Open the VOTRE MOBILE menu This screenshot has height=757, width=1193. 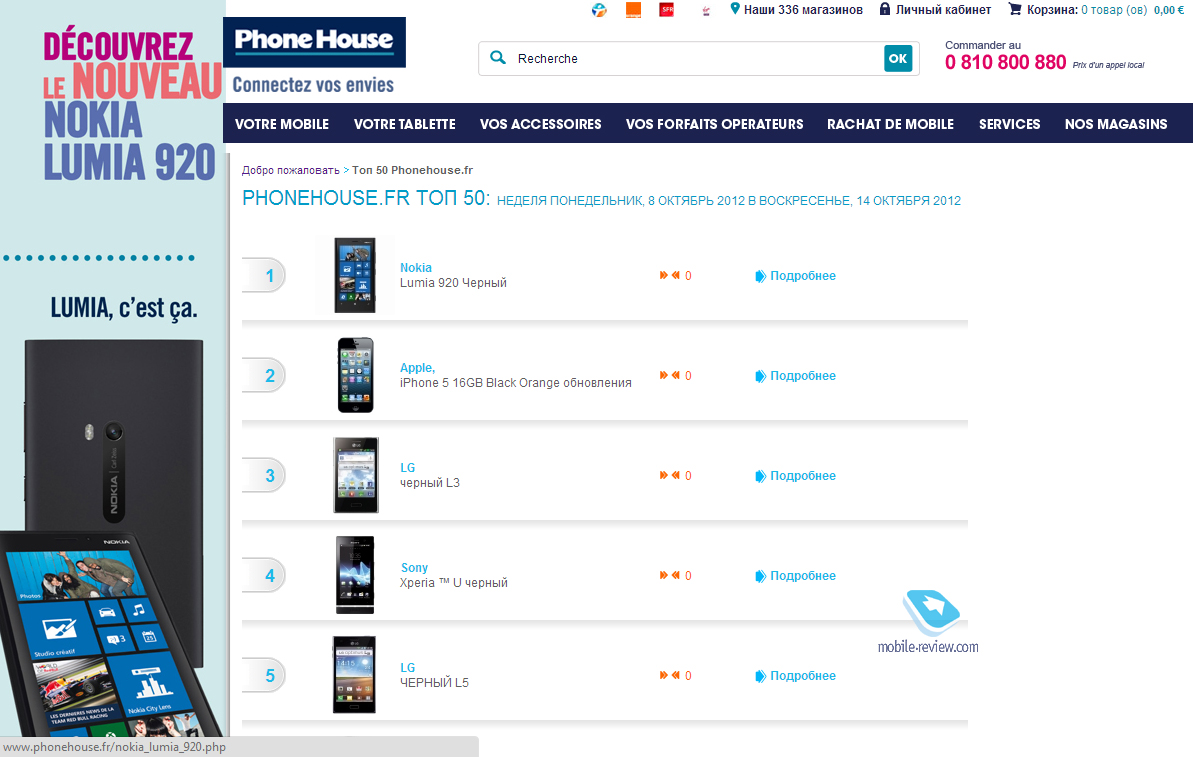tap(282, 124)
